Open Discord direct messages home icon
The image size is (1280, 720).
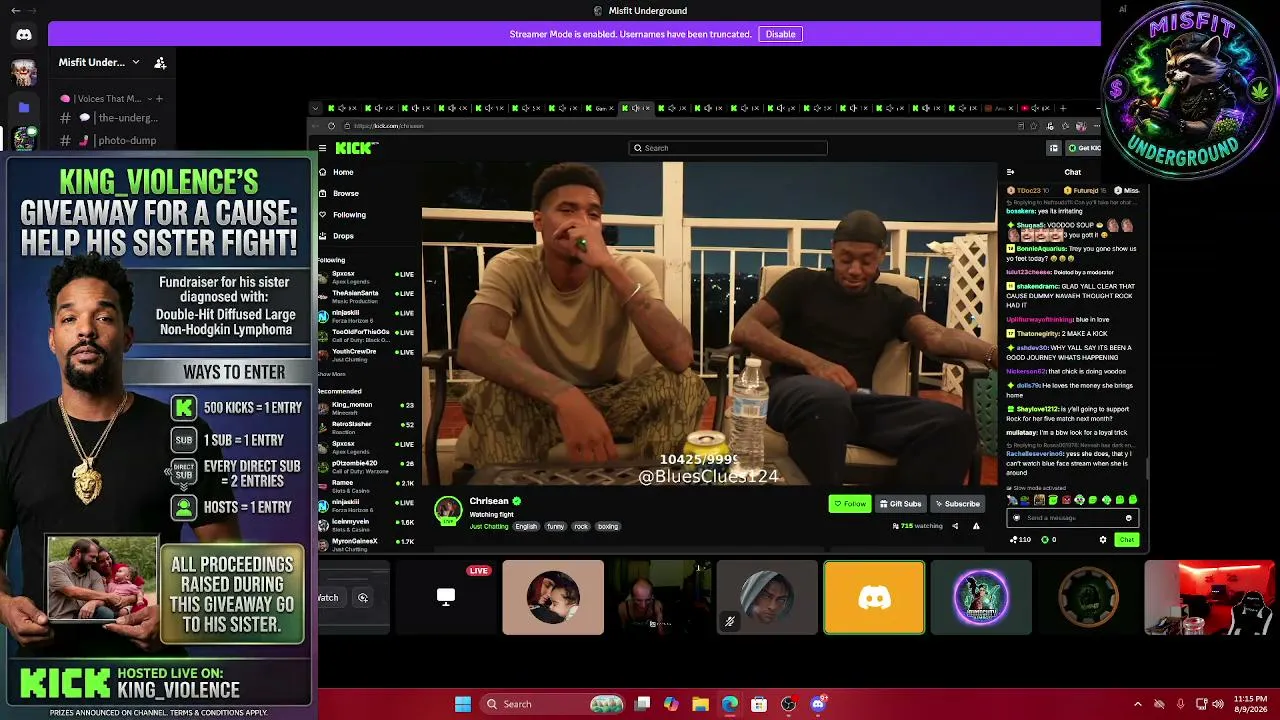[24, 35]
